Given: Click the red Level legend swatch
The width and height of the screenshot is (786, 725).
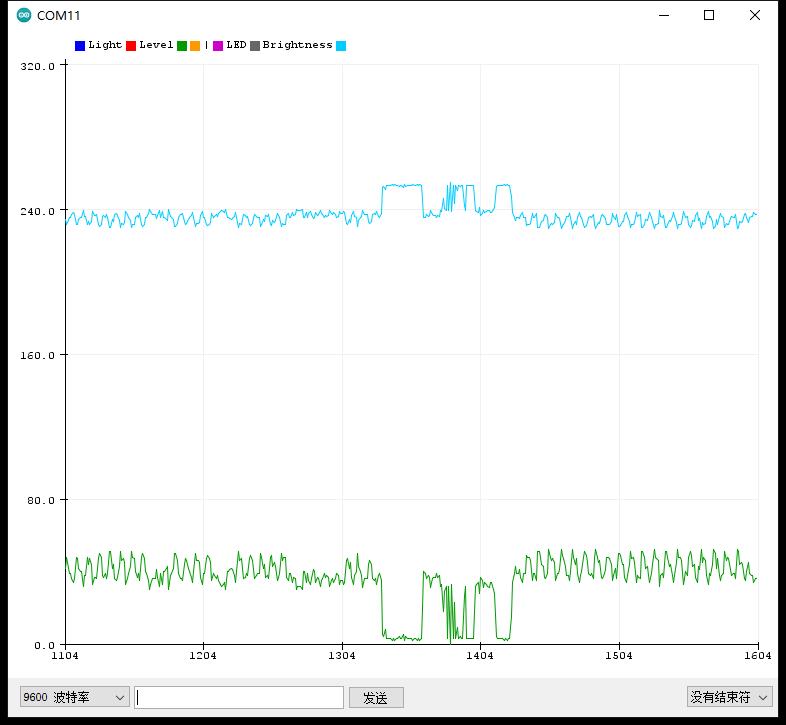Looking at the screenshot, I should (131, 46).
